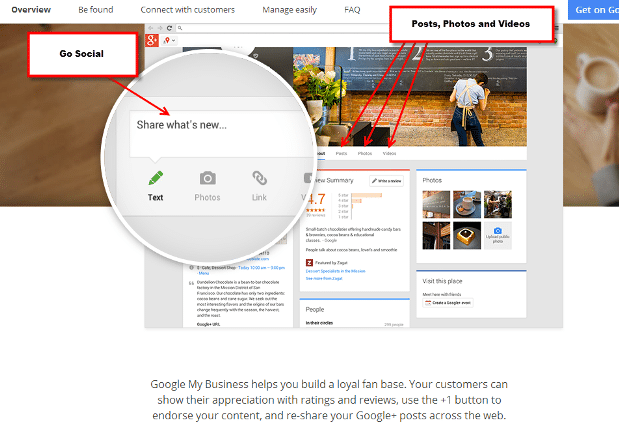Open the Be found tab
The image size is (619, 423).
(x=96, y=10)
